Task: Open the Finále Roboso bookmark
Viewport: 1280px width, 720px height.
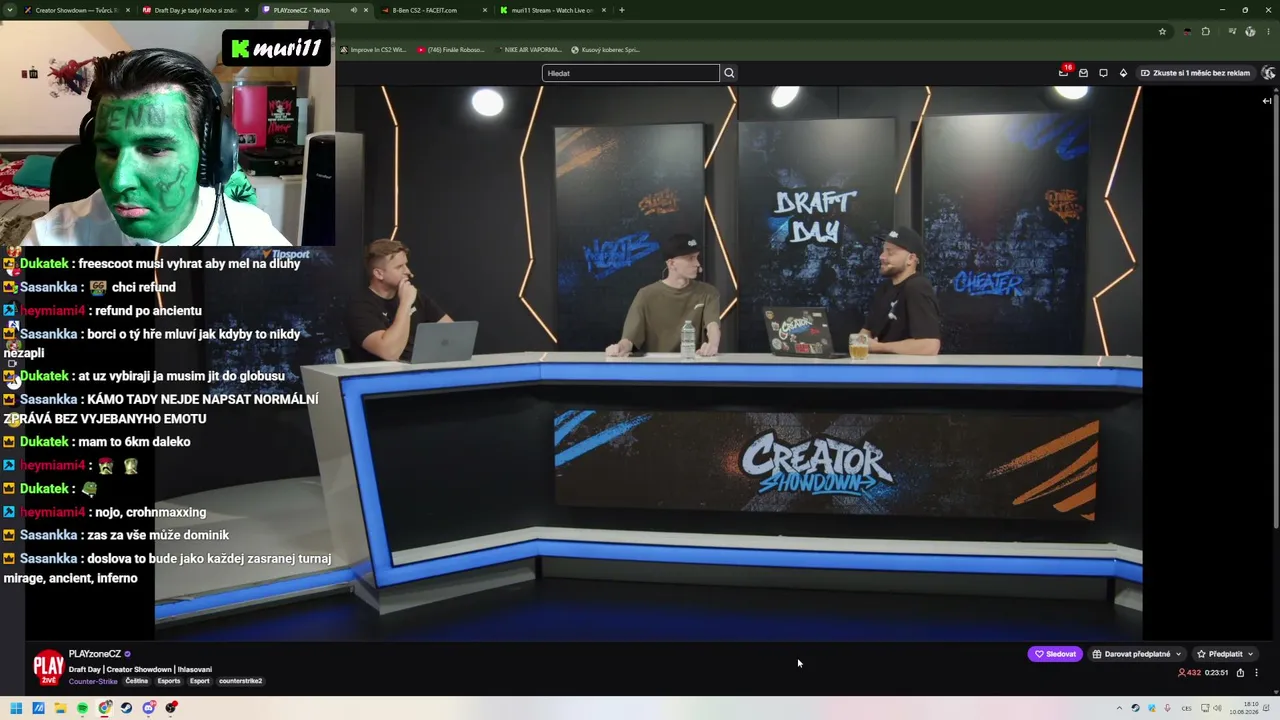Action: (x=450, y=49)
